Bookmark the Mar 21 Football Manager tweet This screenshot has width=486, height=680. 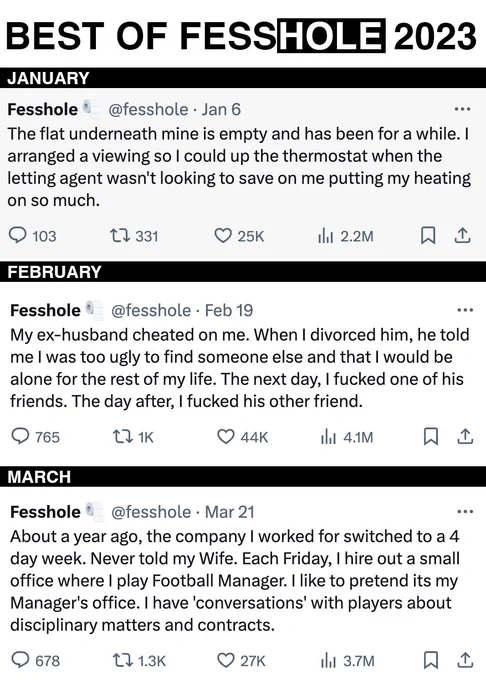click(431, 660)
